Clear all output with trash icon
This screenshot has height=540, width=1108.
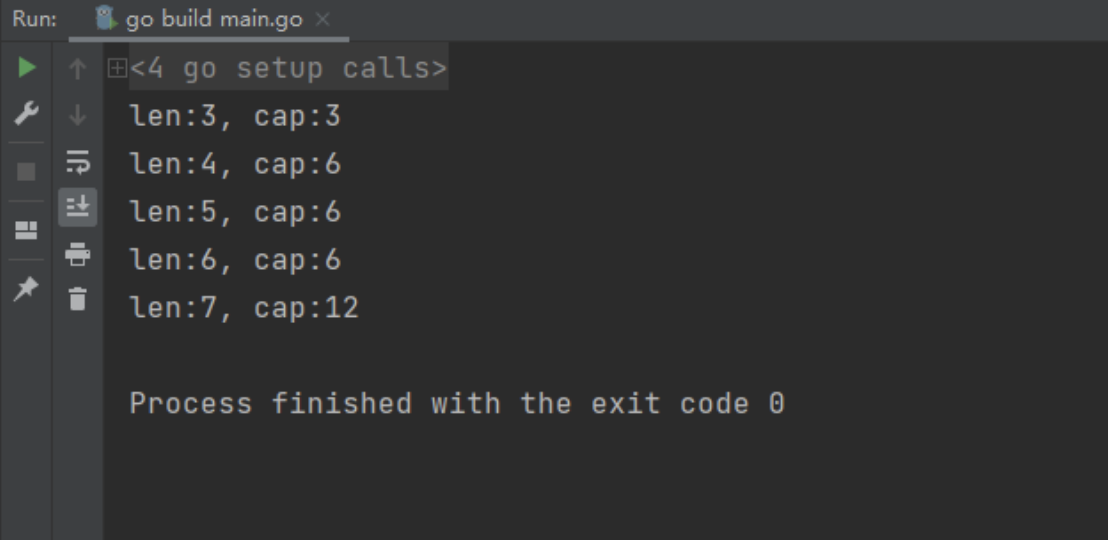coord(78,298)
